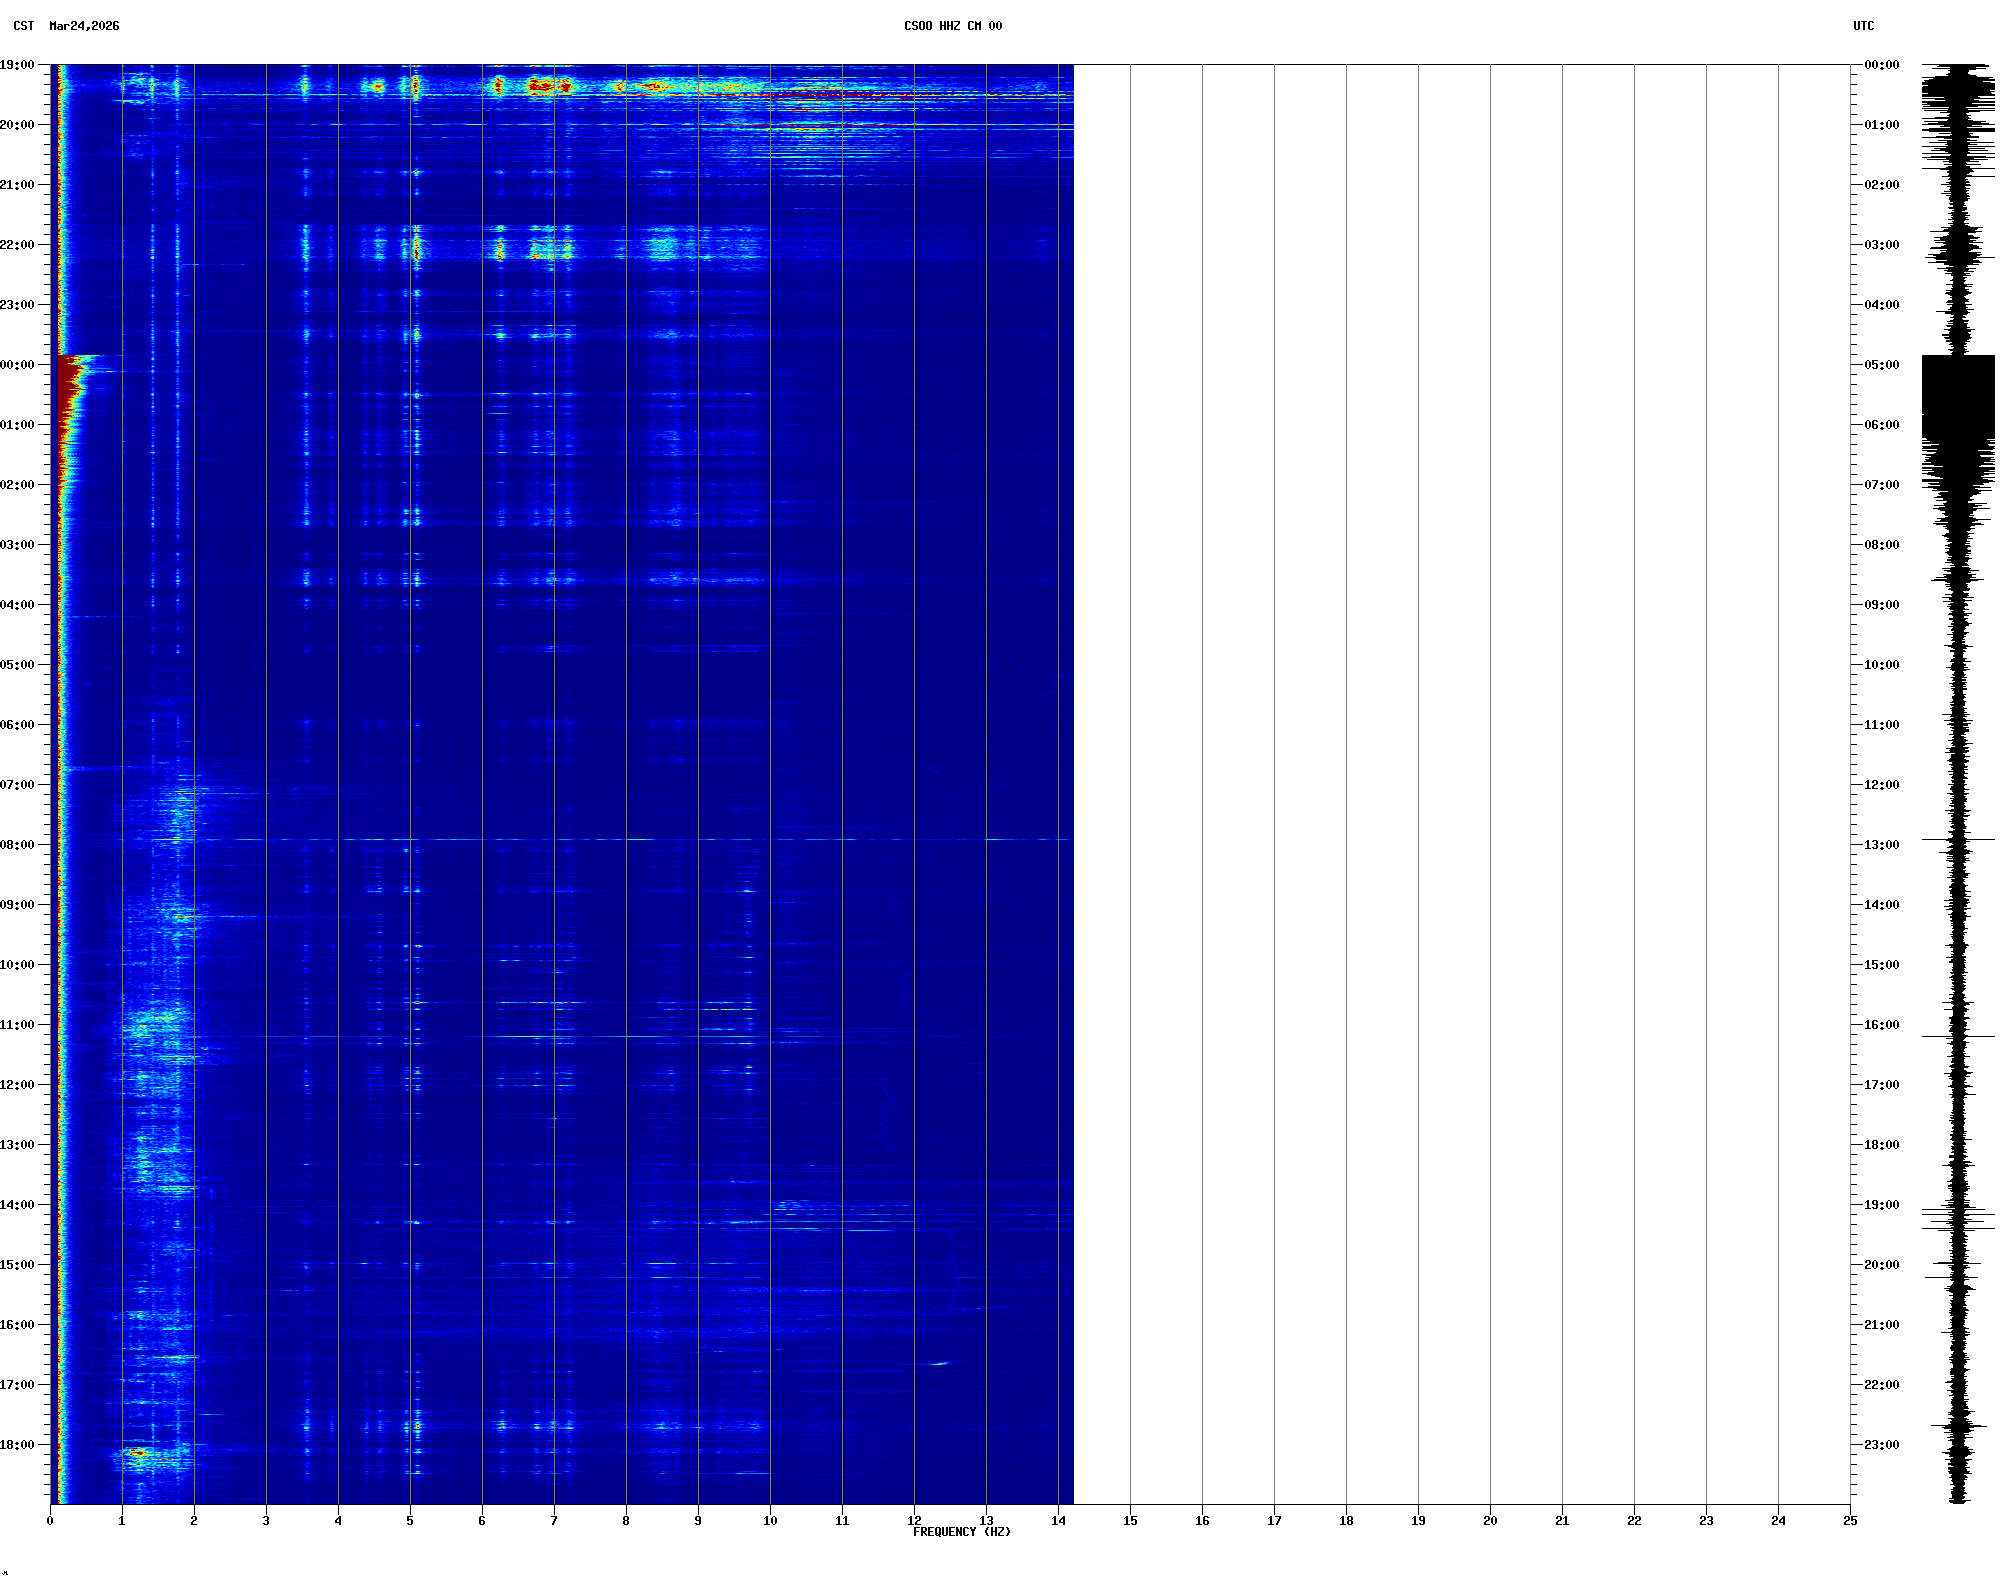2002x1584 pixels.
Task: Click the 23:00 UTC time marker
Action: click(x=1881, y=1445)
